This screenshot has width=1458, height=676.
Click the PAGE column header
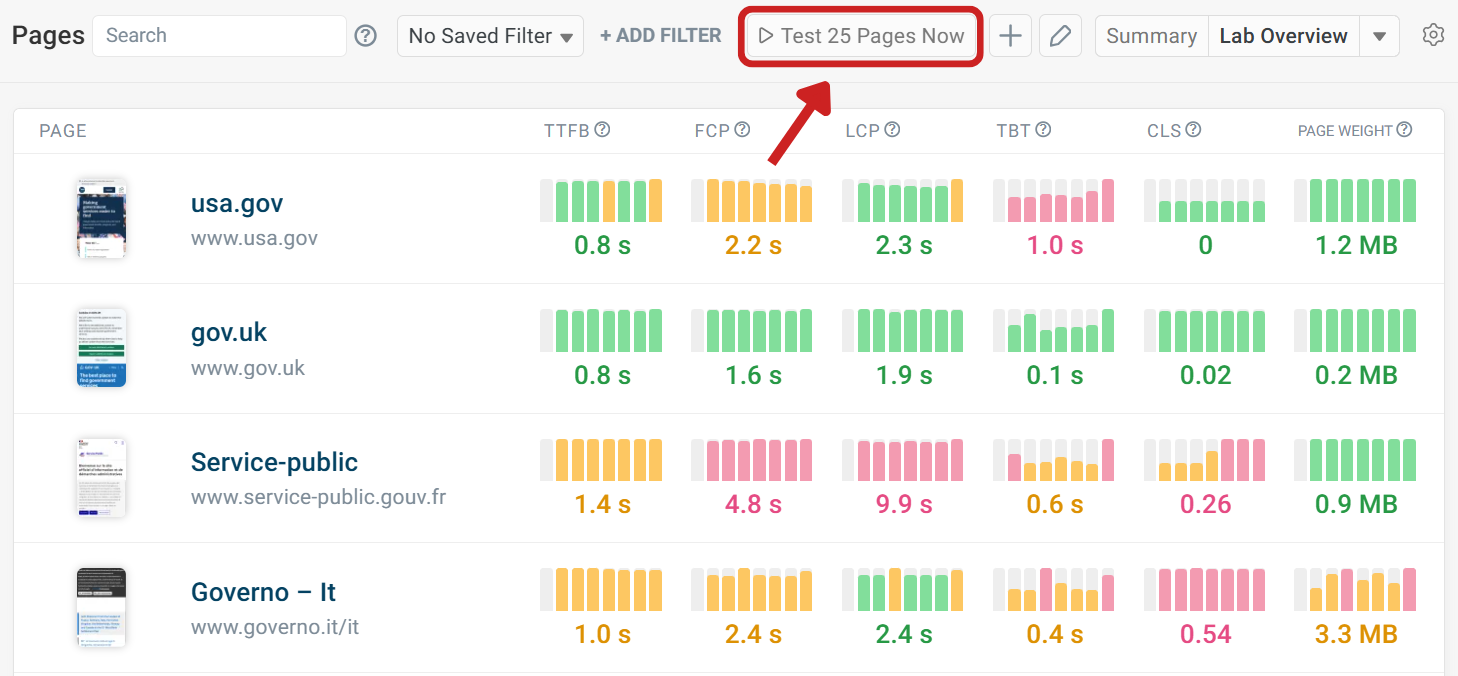click(x=63, y=131)
